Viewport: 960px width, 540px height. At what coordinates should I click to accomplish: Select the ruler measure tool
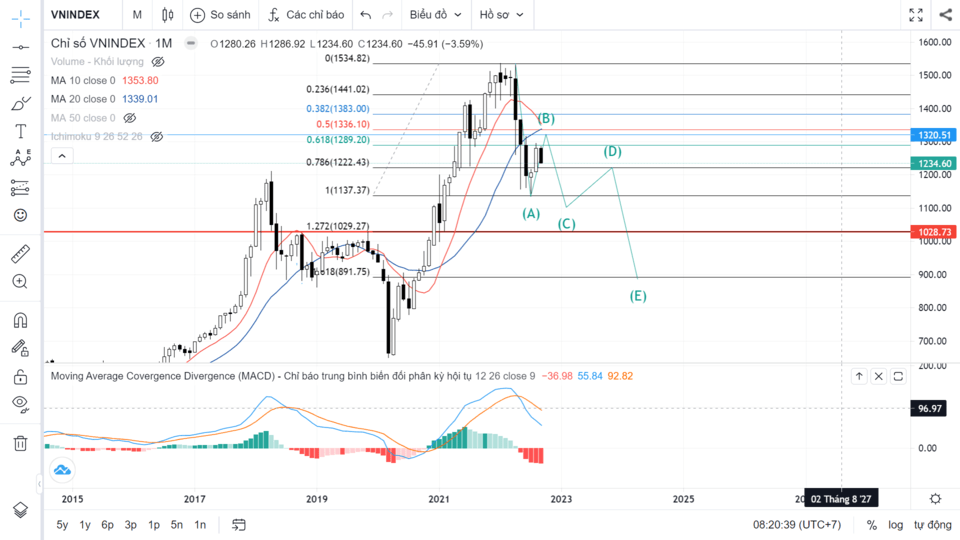click(20, 253)
